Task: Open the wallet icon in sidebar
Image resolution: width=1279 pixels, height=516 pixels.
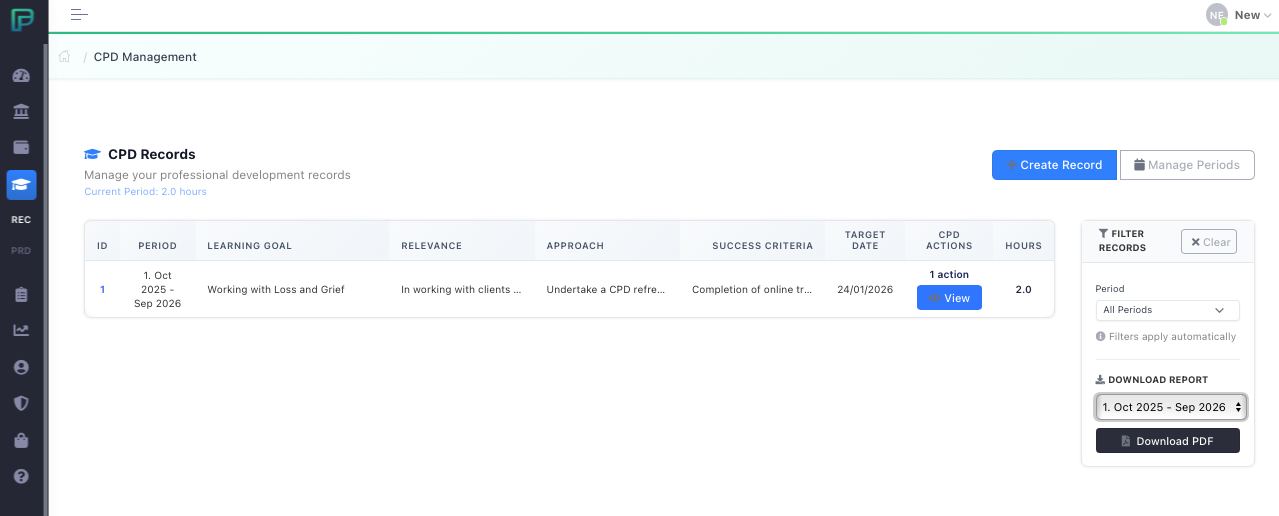Action: pos(21,148)
